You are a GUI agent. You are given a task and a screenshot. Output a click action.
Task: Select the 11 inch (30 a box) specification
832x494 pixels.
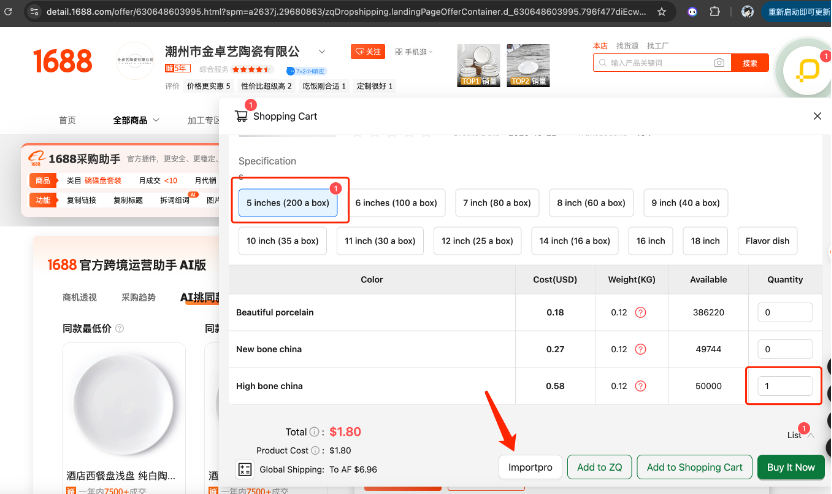[x=380, y=241]
